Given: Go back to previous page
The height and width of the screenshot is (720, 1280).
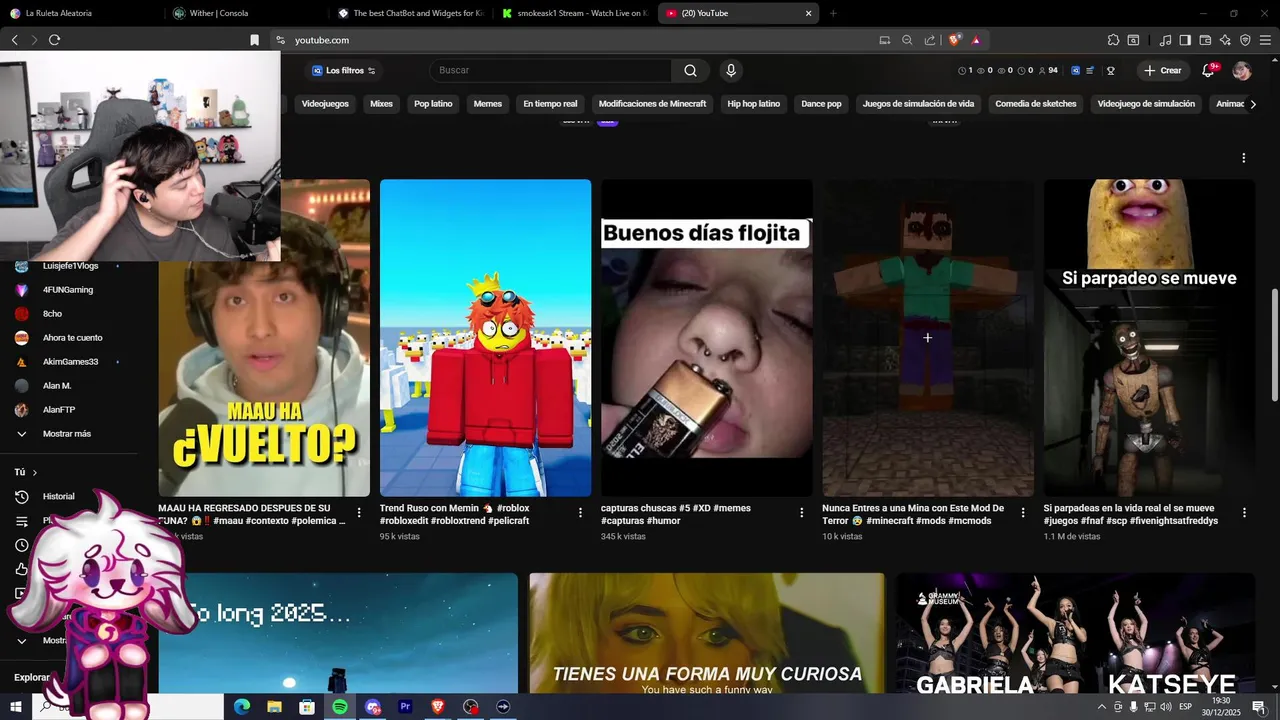Looking at the screenshot, I should pyautogui.click(x=14, y=40).
